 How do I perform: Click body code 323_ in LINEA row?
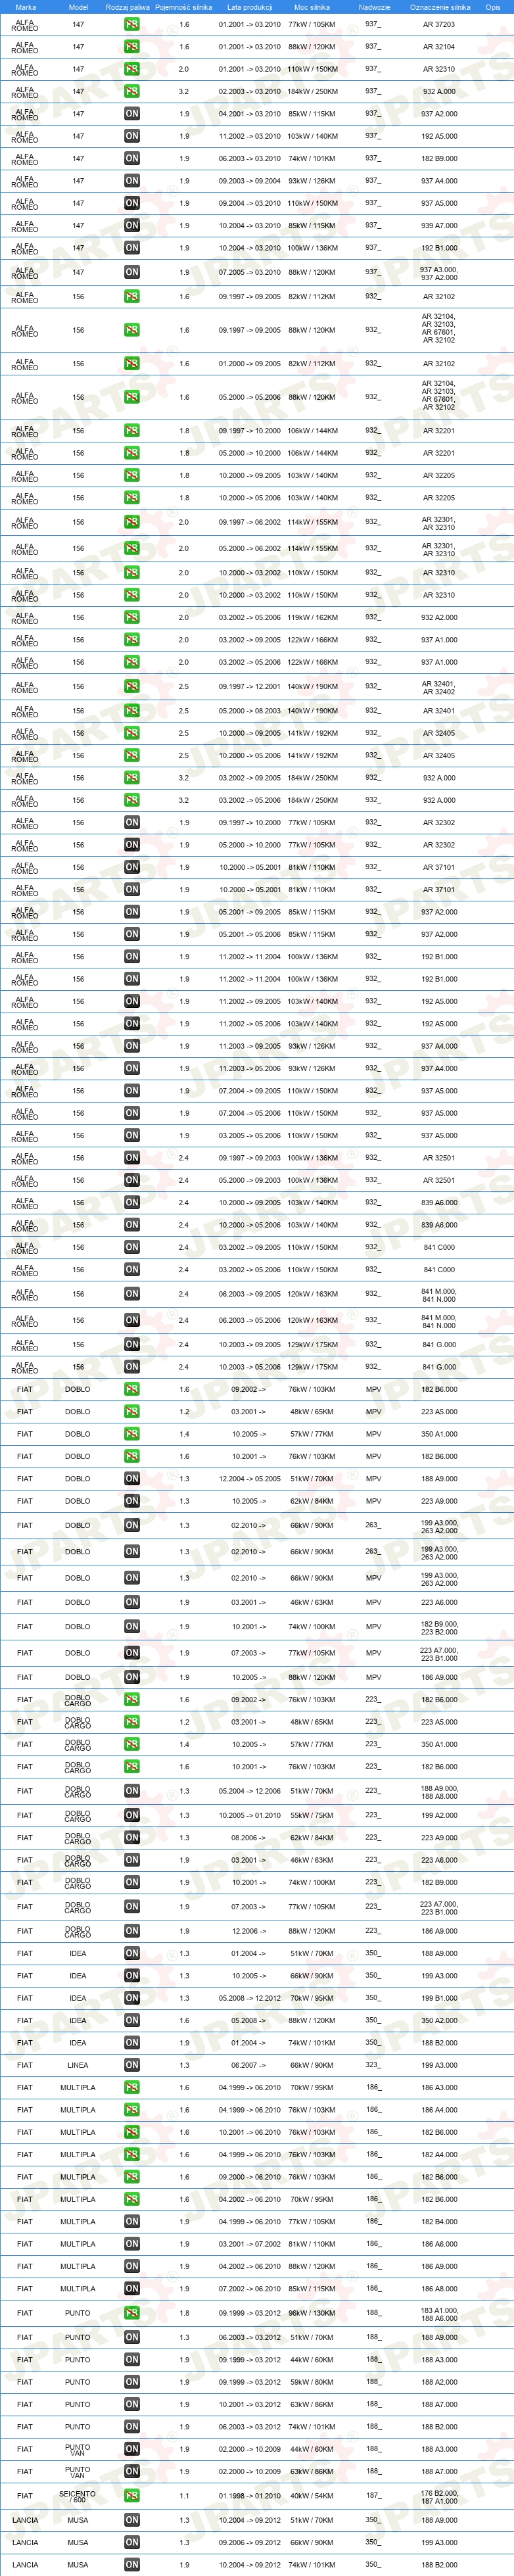tap(373, 2065)
